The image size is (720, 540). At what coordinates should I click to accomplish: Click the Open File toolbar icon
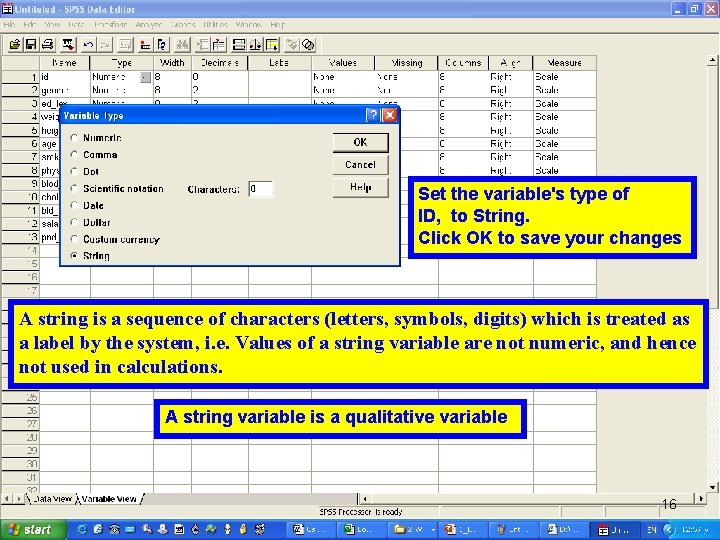tap(15, 45)
